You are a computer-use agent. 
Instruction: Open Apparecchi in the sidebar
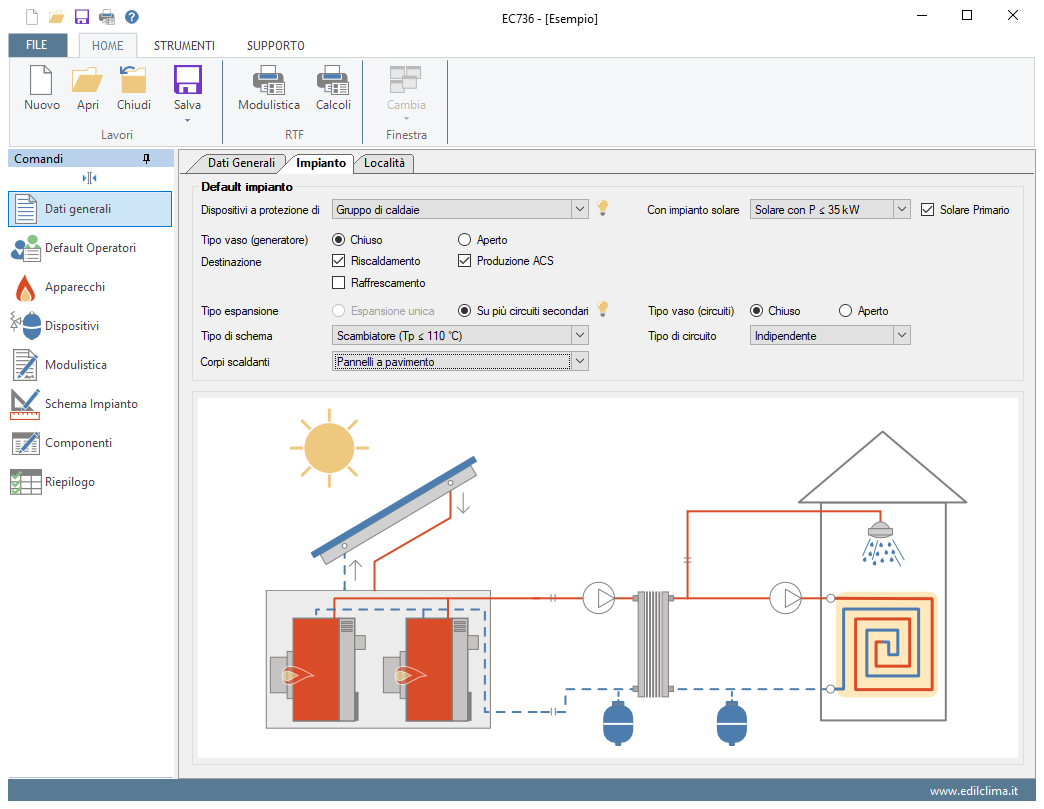(74, 287)
